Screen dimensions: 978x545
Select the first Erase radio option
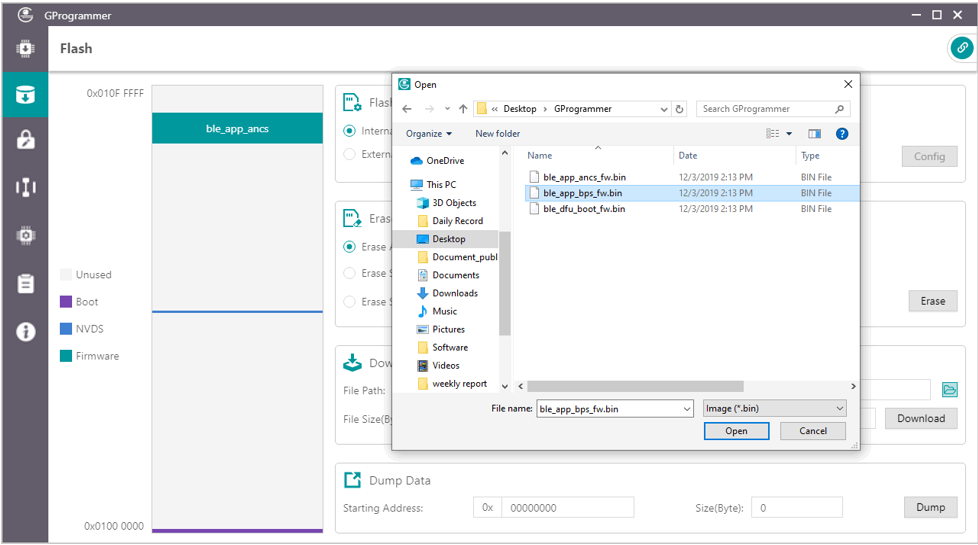pos(349,247)
